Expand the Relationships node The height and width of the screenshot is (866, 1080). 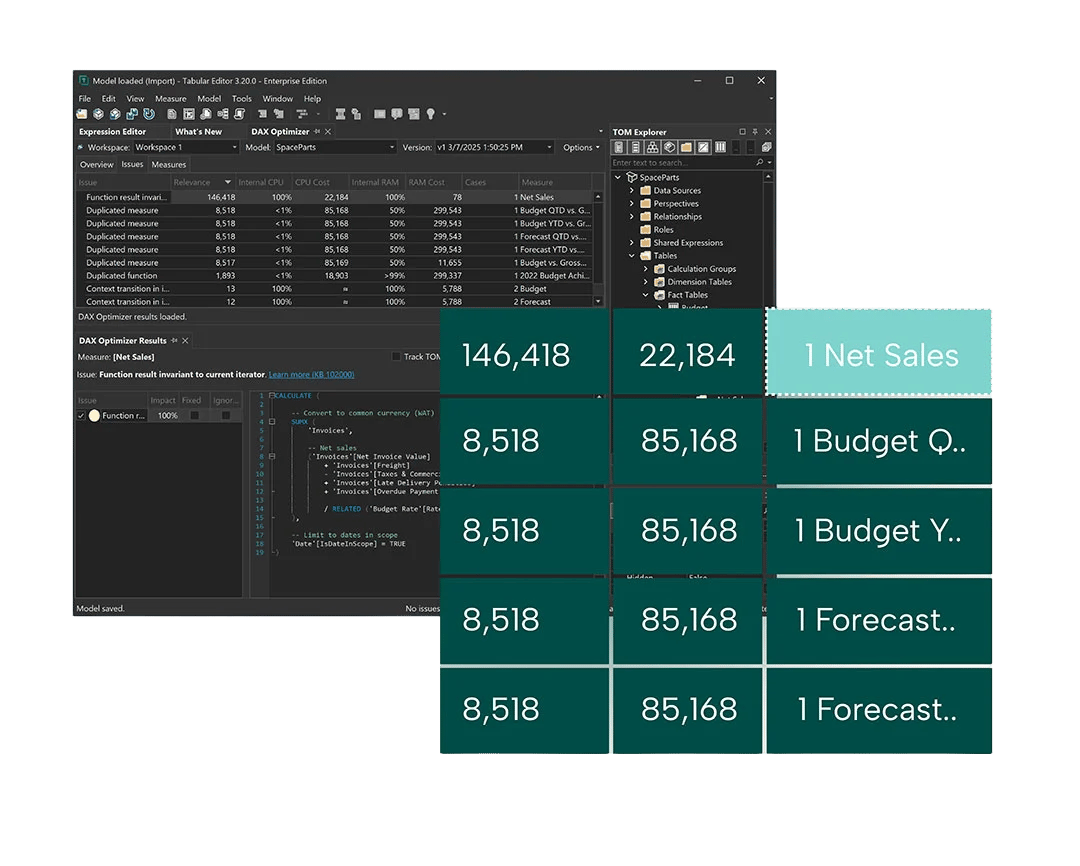tap(632, 216)
